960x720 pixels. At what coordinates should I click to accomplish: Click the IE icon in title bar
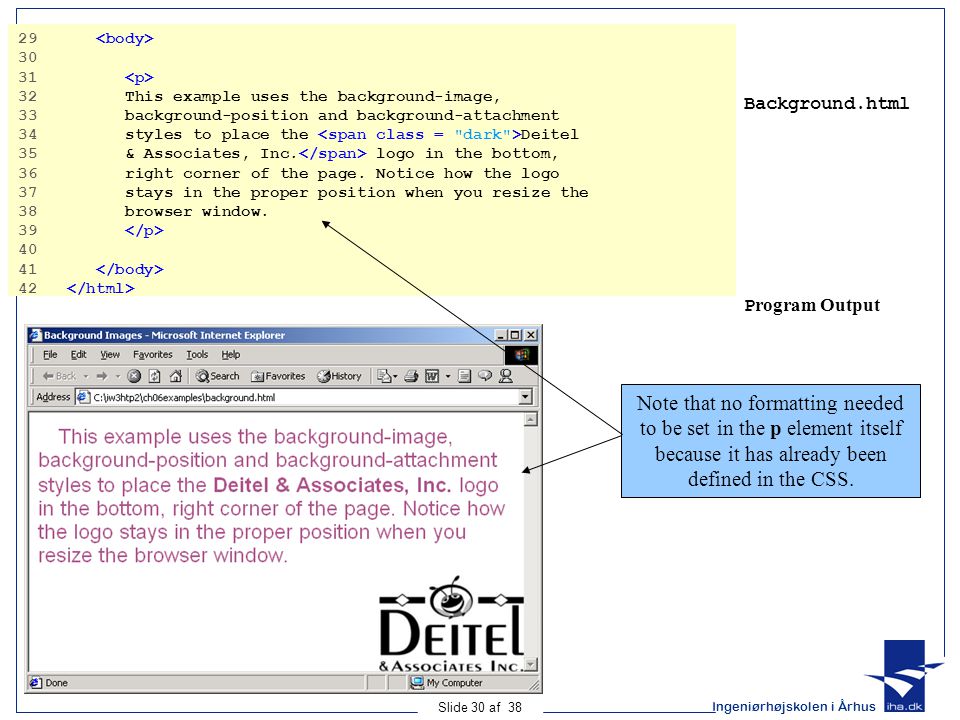36,335
